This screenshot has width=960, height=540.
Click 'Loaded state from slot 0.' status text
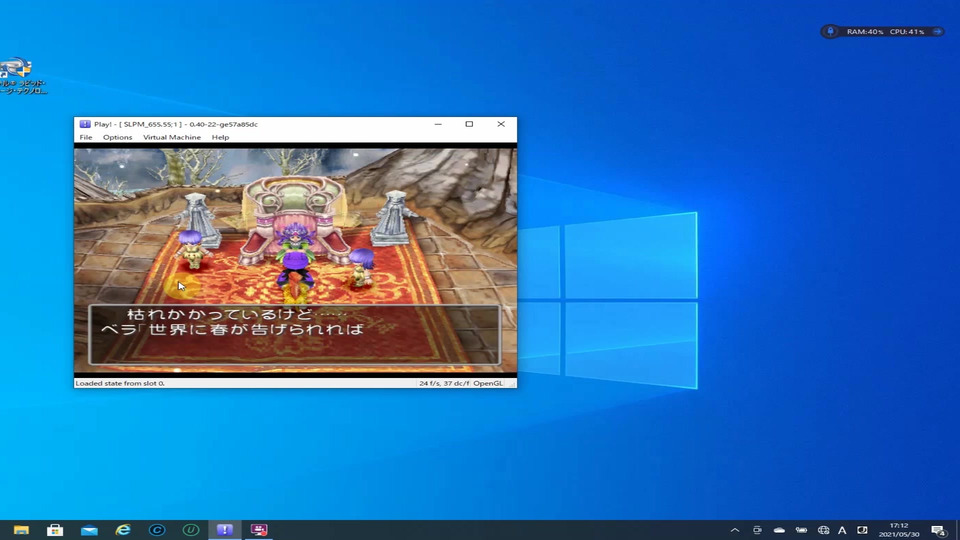pos(120,383)
